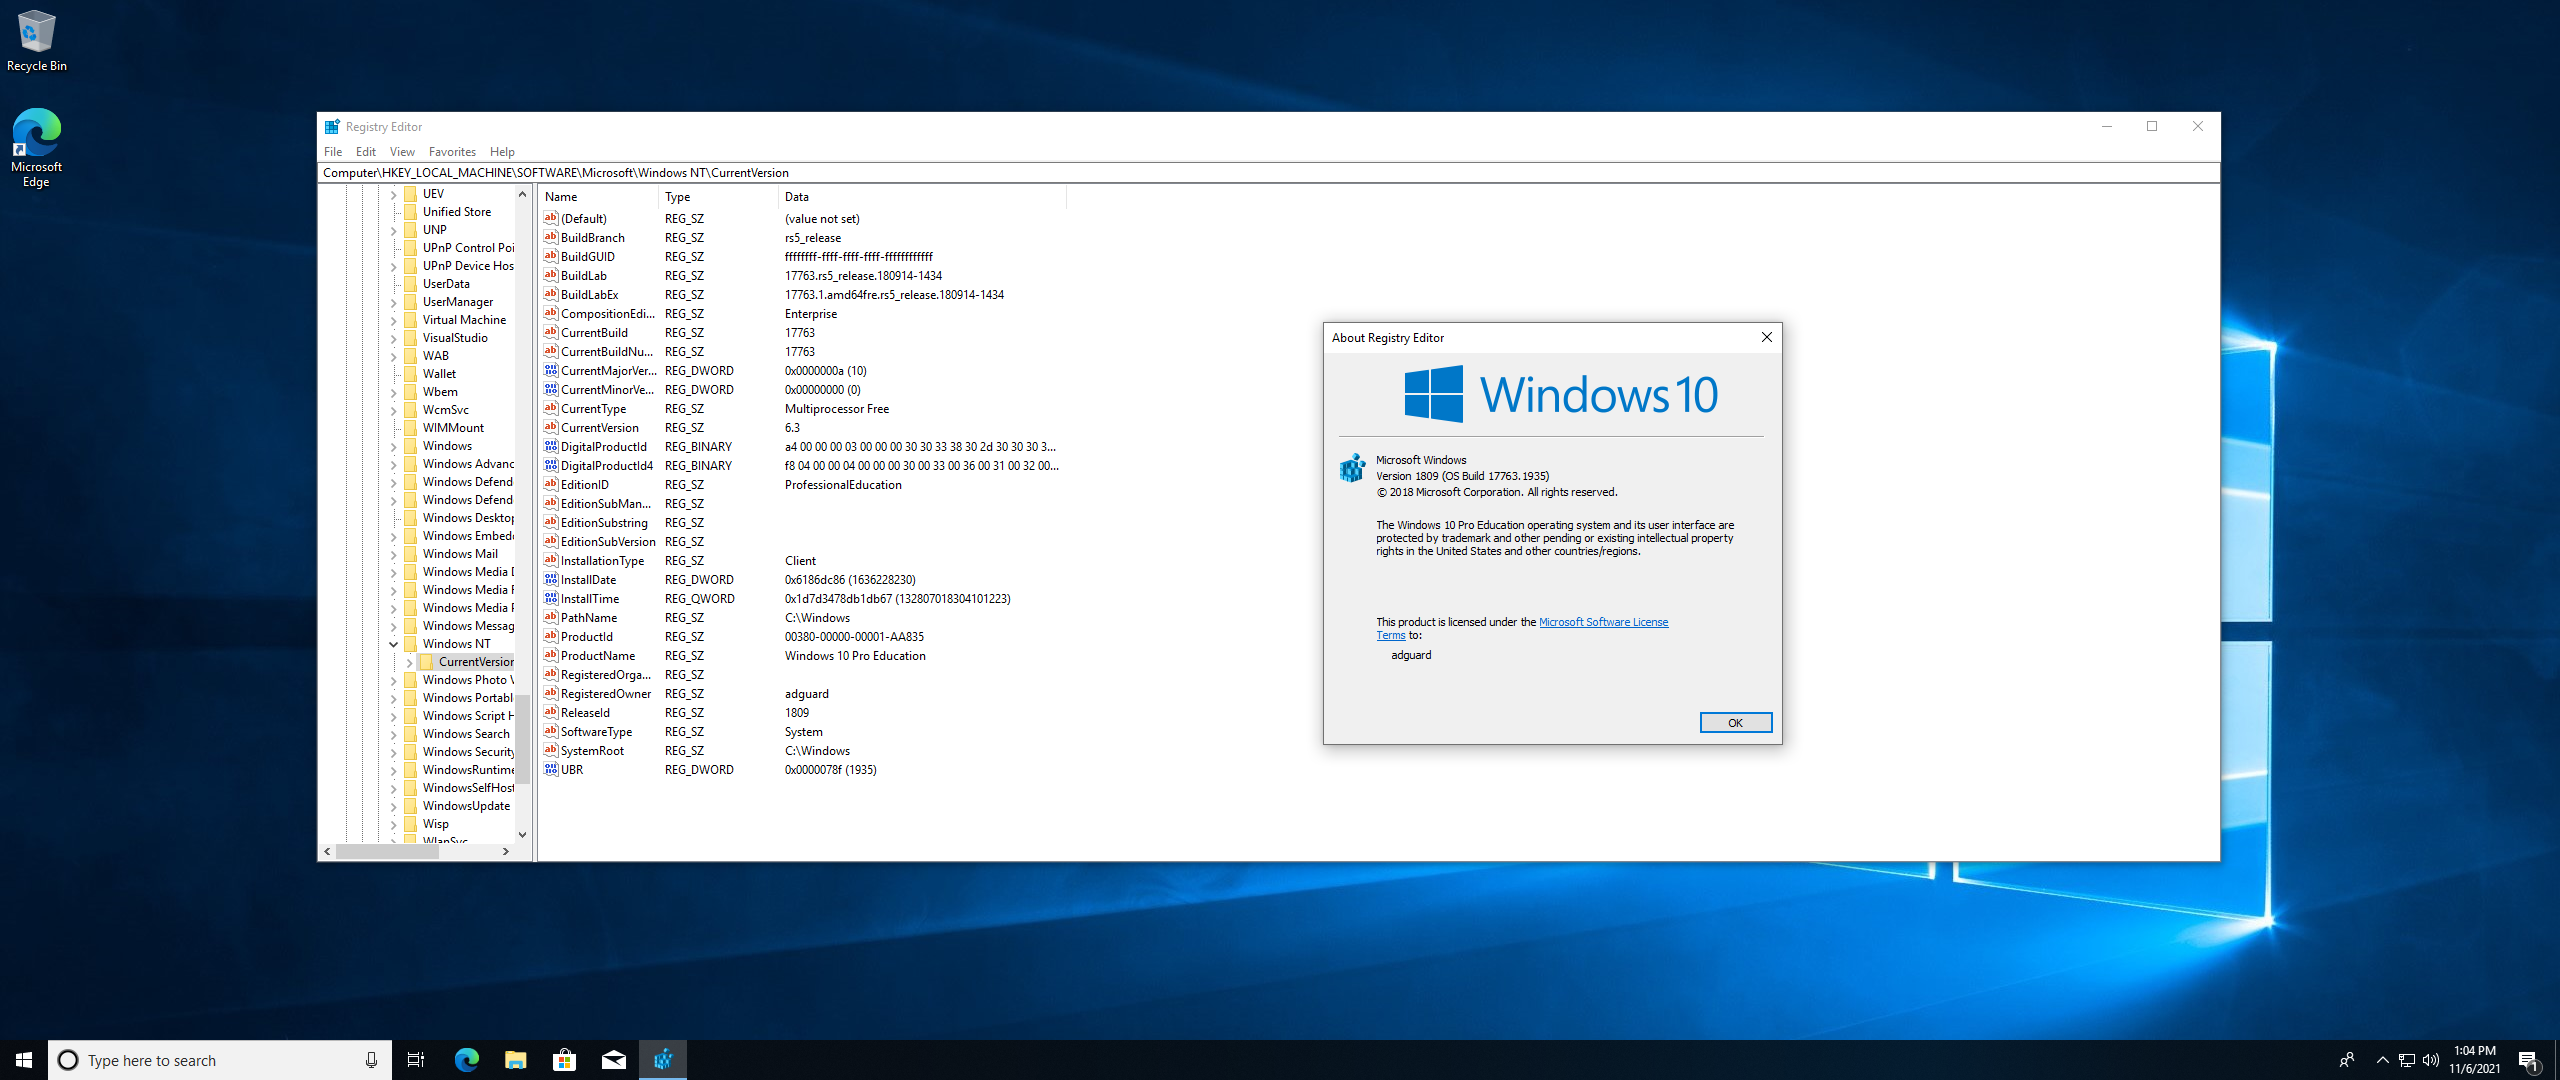Open the Action Center notifications
Screen dimensions: 2560x1080
coord(2529,1061)
